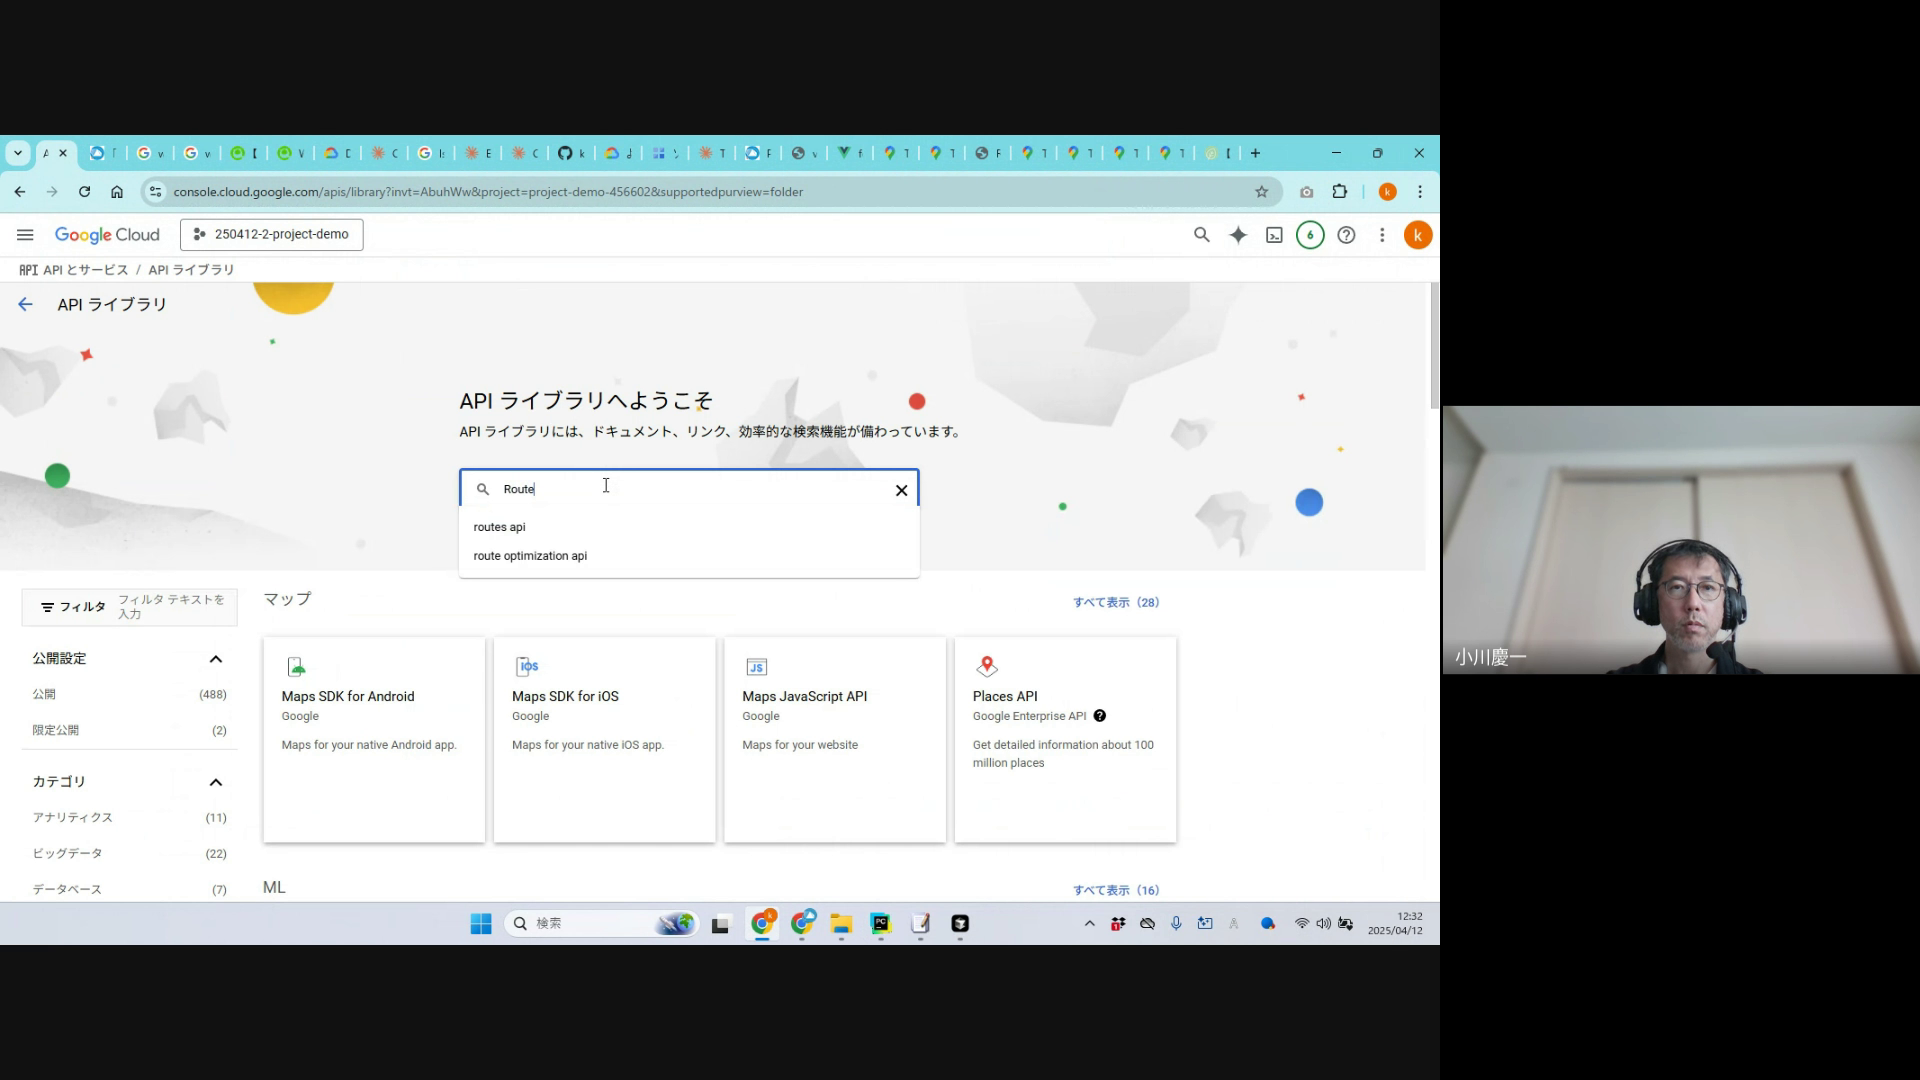Viewport: 1920px width, 1080px height.
Task: Open the Google Cloud navigation hamburger menu
Action: pos(25,235)
